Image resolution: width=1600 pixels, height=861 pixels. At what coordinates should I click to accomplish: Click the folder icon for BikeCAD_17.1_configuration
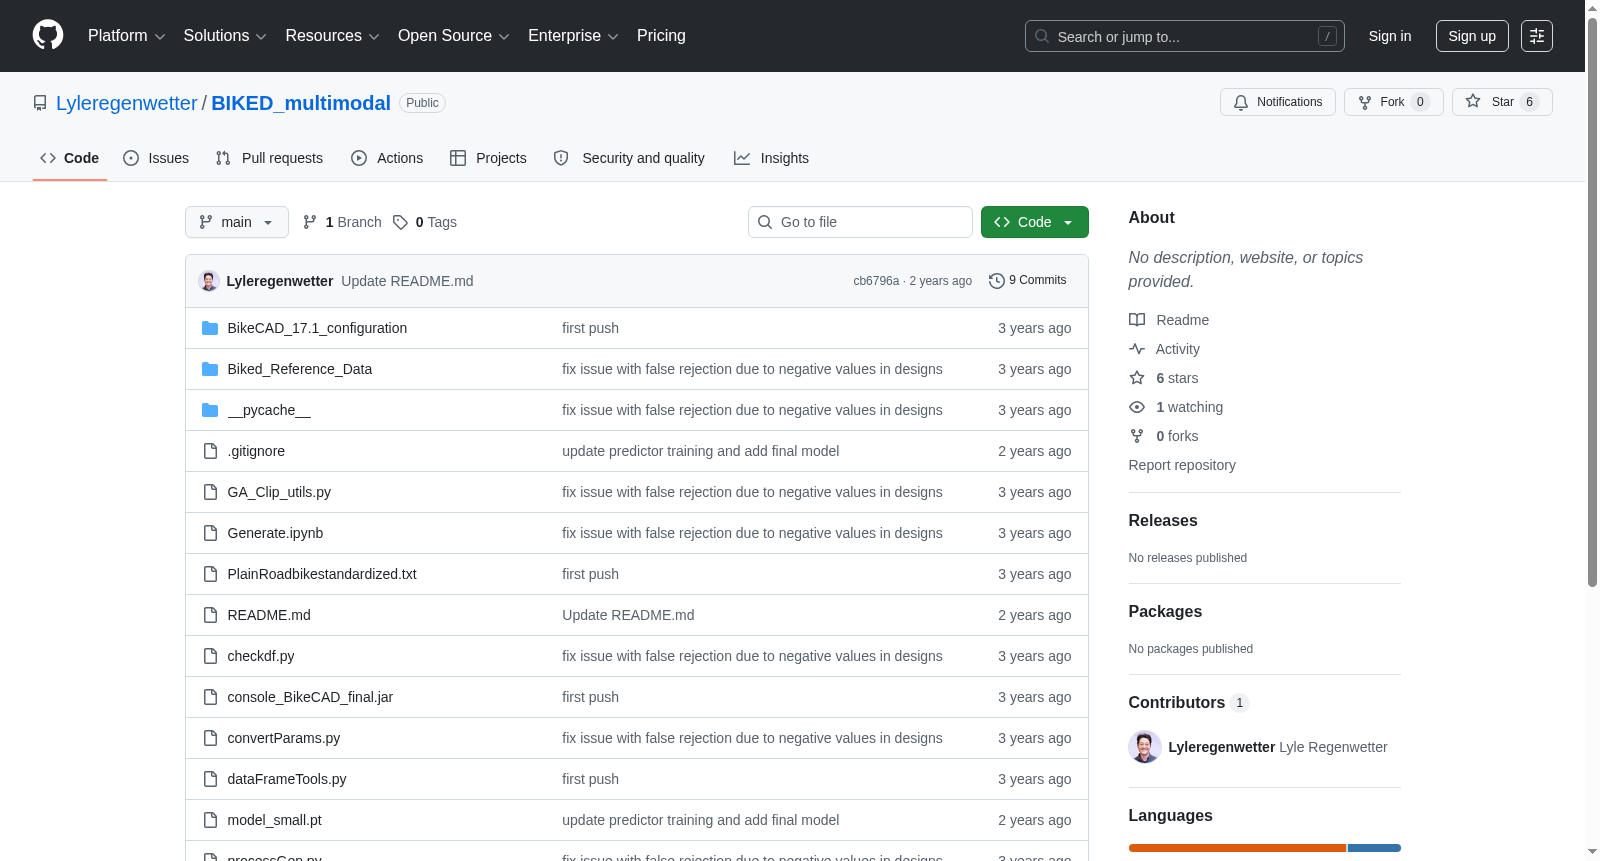coord(210,328)
